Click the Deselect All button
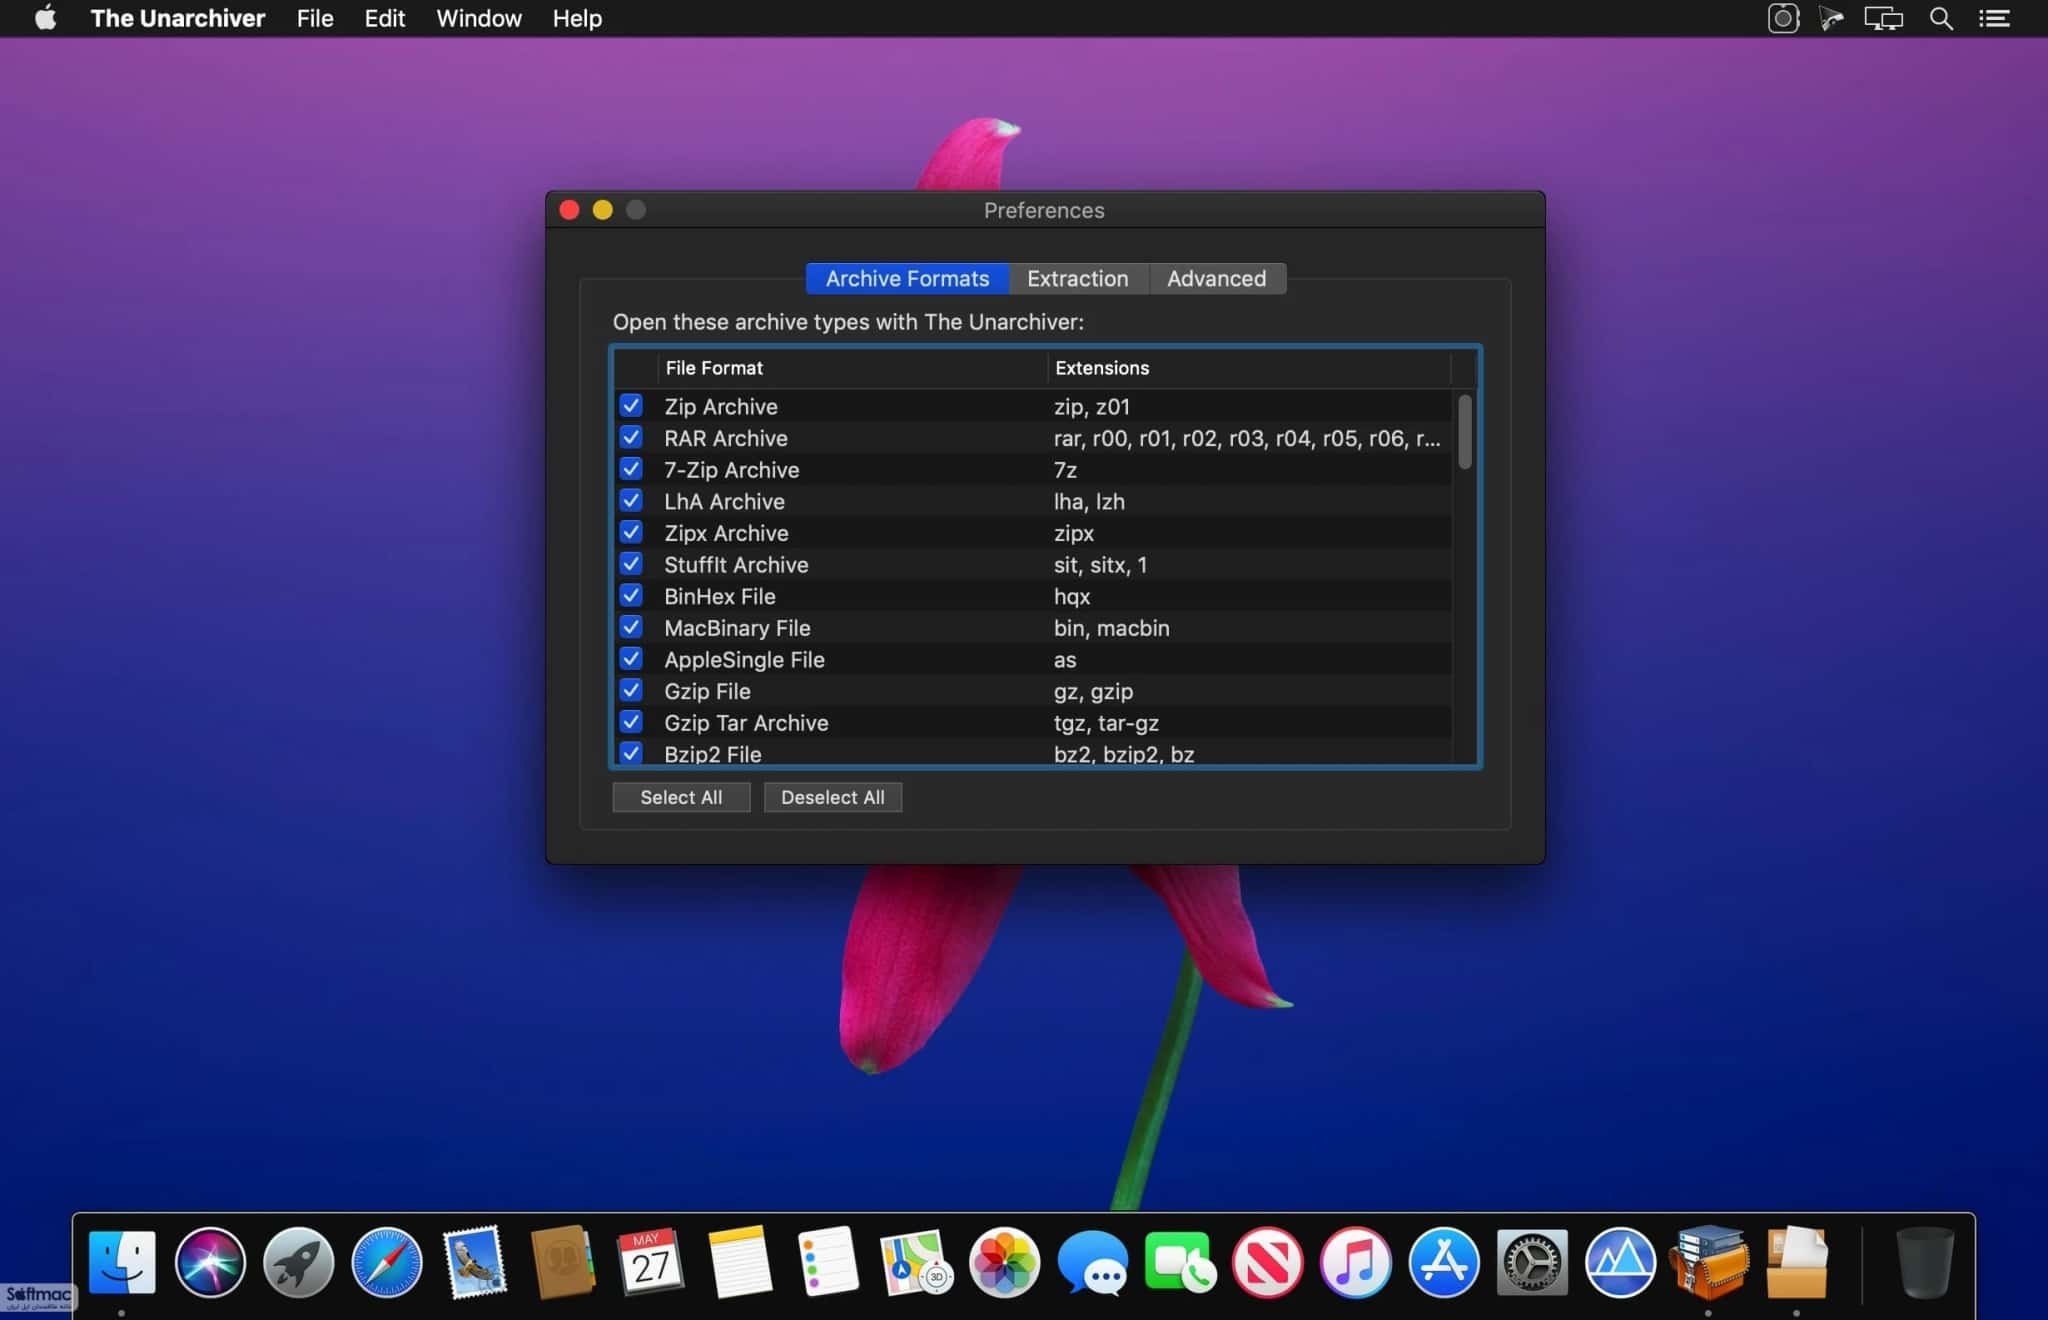The height and width of the screenshot is (1320, 2048). coord(833,797)
